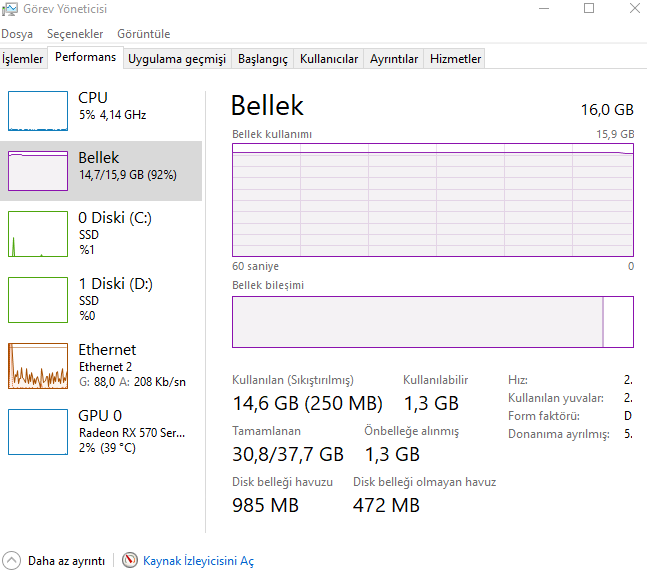Collapse view with Daha az ayrıntı arrow
647x574 pixels.
pyautogui.click(x=11, y=561)
